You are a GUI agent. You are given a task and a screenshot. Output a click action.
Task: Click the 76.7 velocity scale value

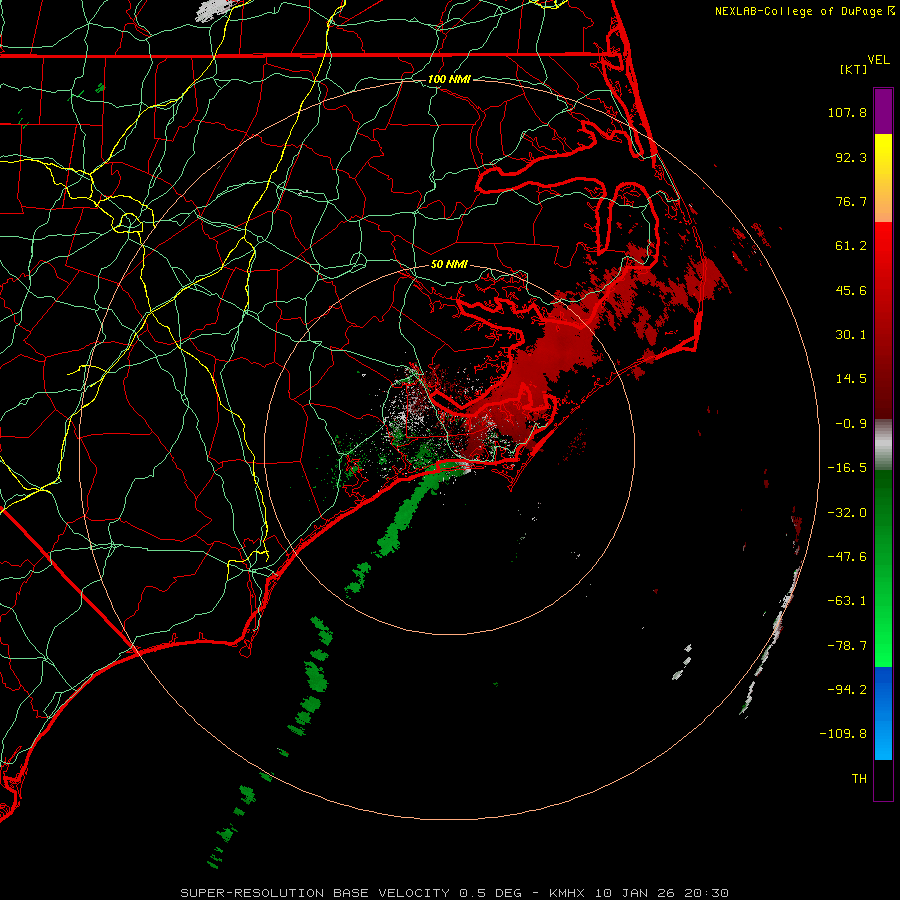tap(851, 201)
